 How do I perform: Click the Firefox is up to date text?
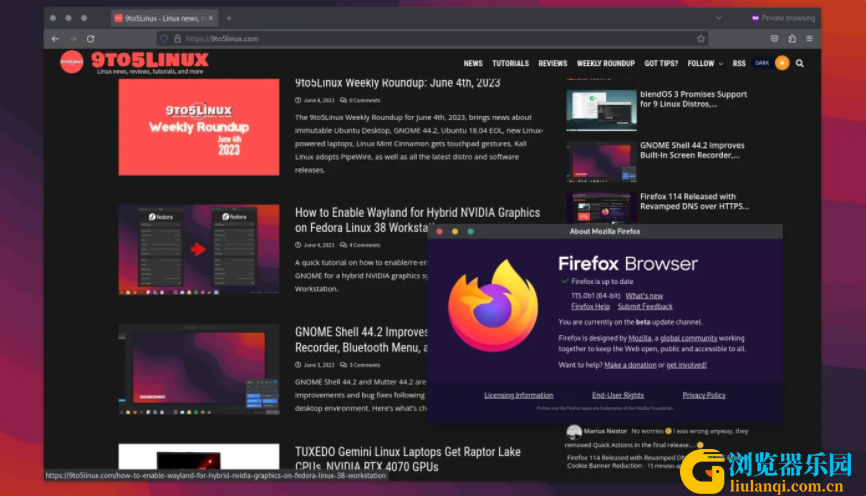602,282
